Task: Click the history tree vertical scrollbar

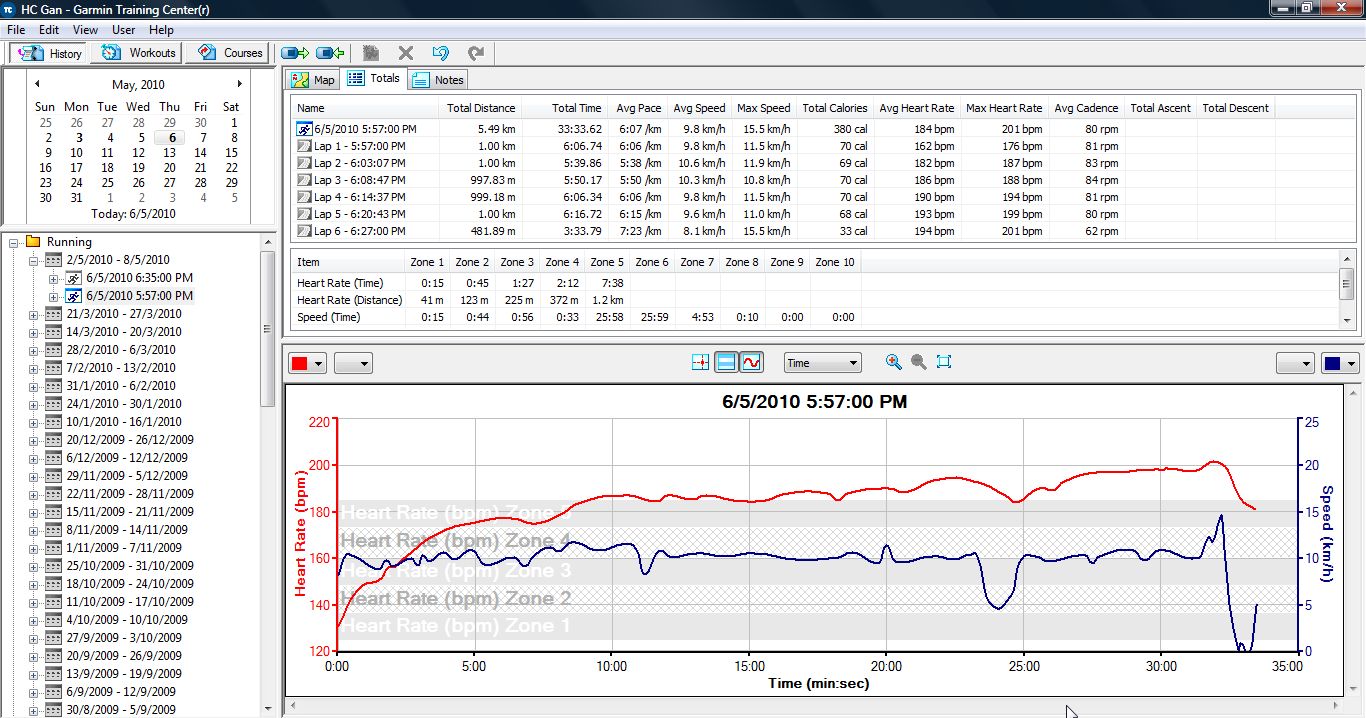Action: 267,330
